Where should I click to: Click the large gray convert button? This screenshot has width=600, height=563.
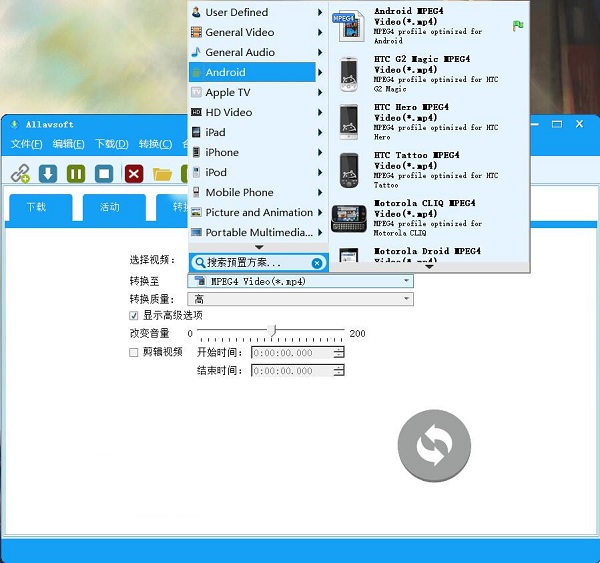tap(434, 446)
